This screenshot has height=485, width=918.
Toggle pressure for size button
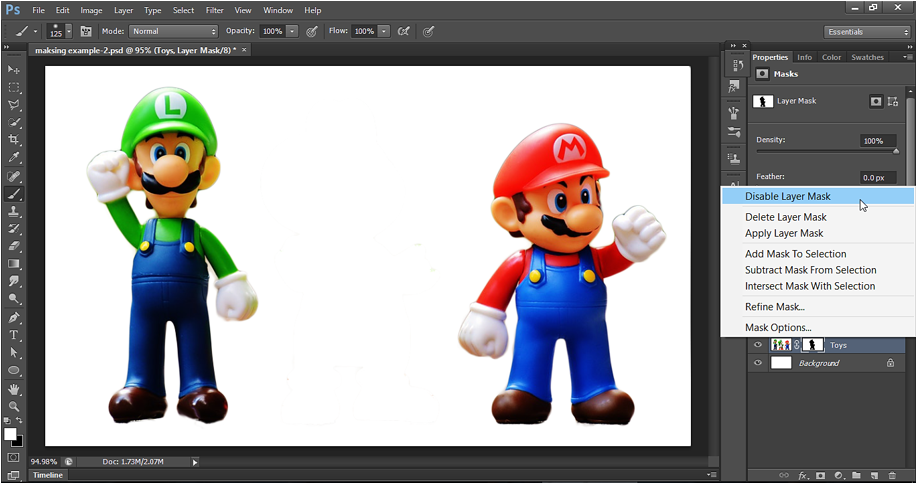(x=429, y=32)
